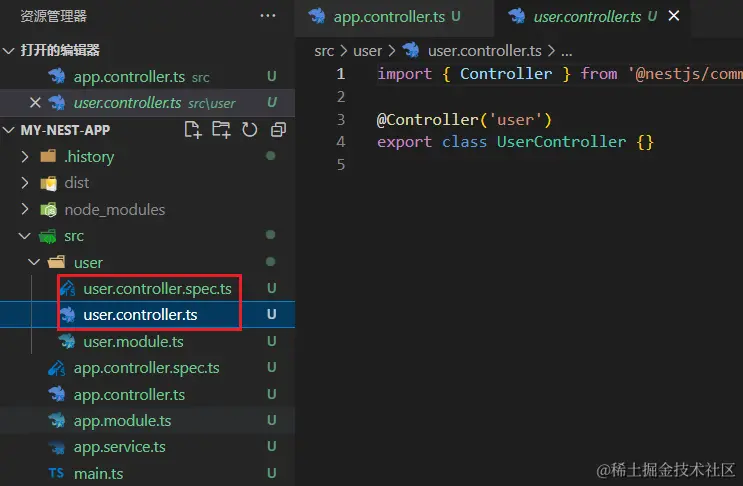
Task: Click the .history folder icon
Action: pyautogui.click(x=48, y=156)
